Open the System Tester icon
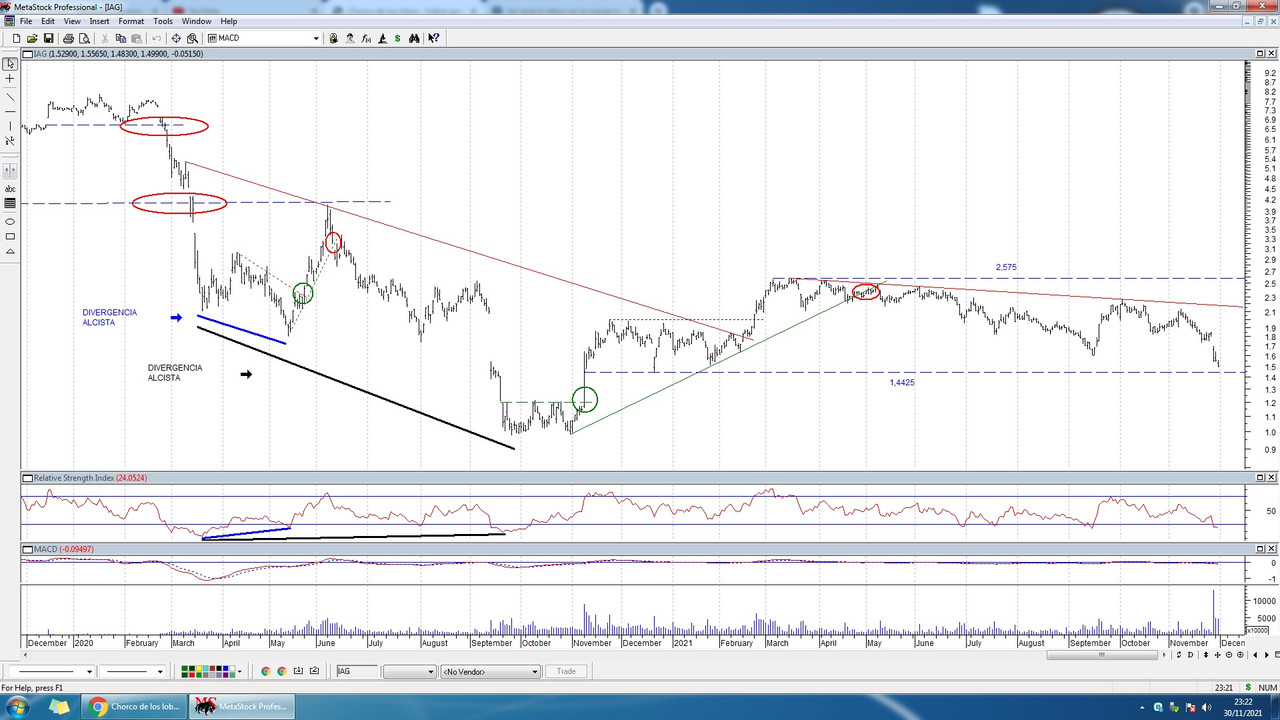The width and height of the screenshot is (1280, 720). 381,38
